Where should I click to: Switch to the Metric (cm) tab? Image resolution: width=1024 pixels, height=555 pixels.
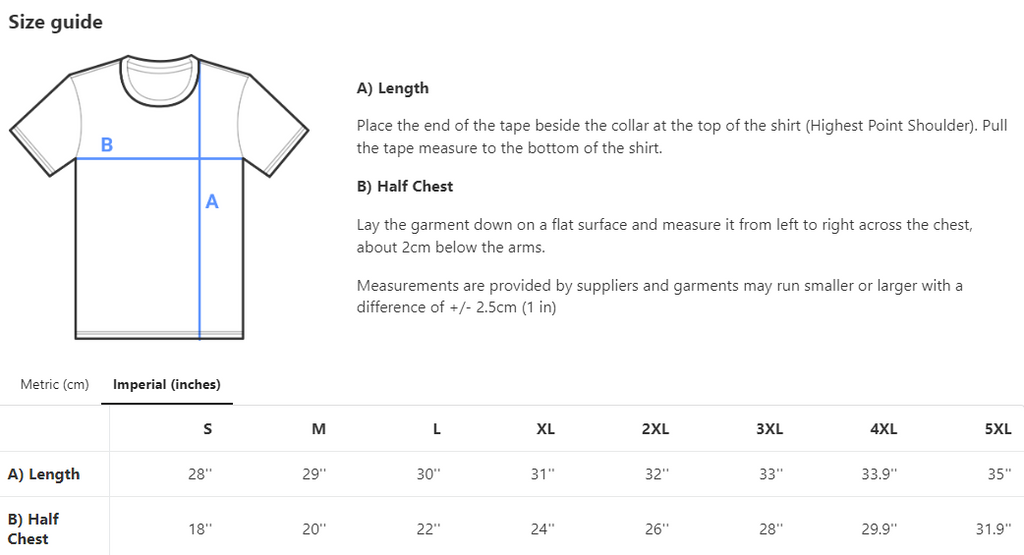coord(54,385)
